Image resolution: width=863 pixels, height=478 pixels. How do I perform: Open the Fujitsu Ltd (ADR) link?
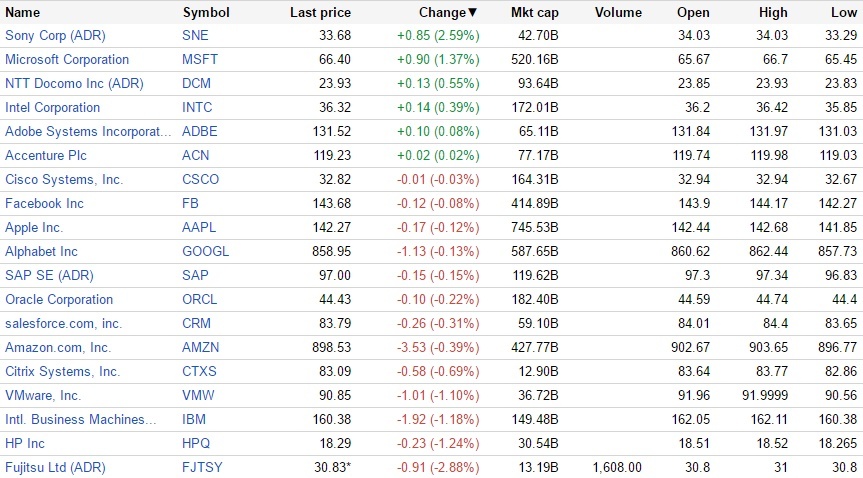click(55, 468)
